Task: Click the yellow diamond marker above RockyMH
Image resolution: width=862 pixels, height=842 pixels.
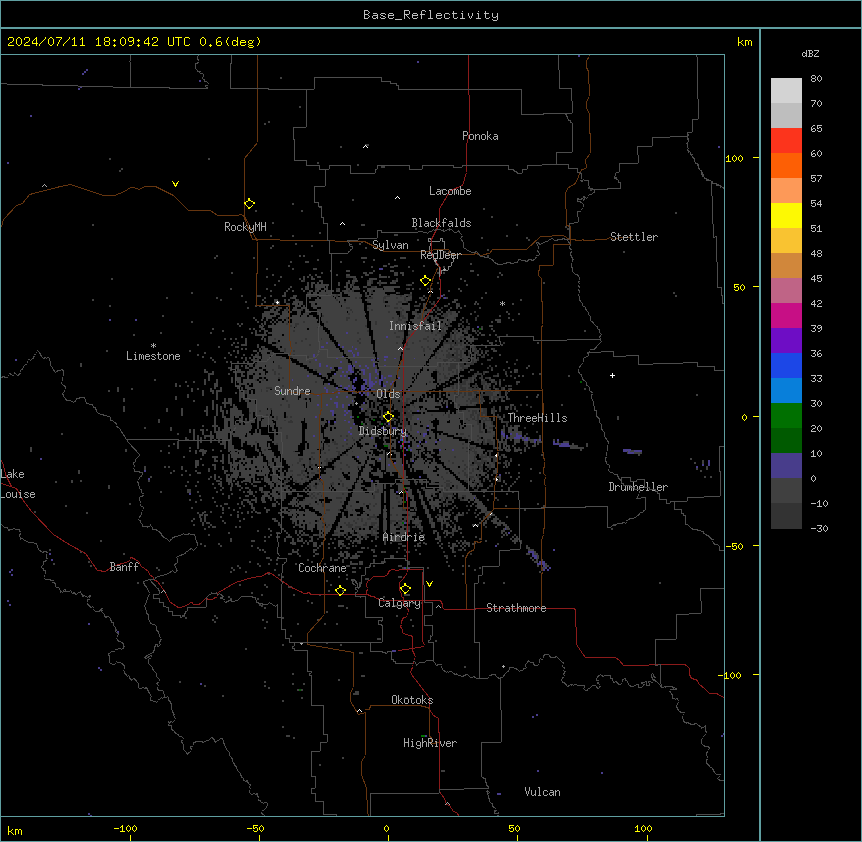Action: pyautogui.click(x=250, y=204)
